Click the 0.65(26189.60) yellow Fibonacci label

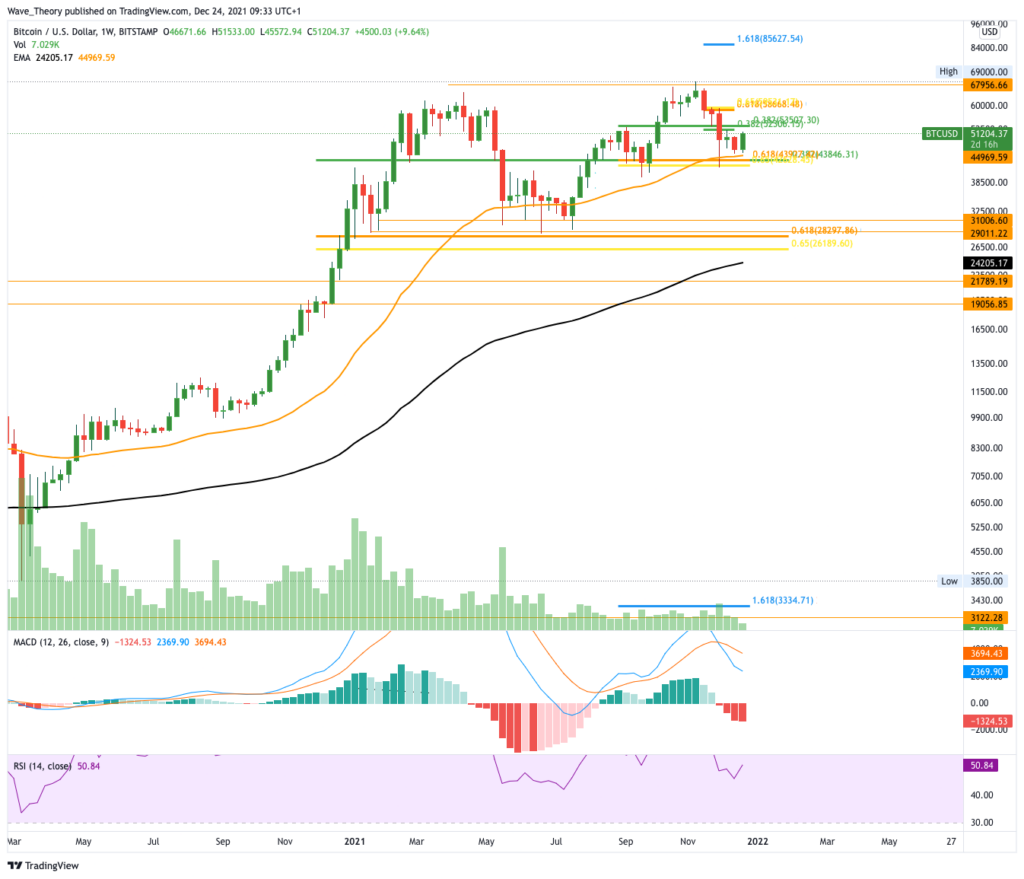[822, 244]
